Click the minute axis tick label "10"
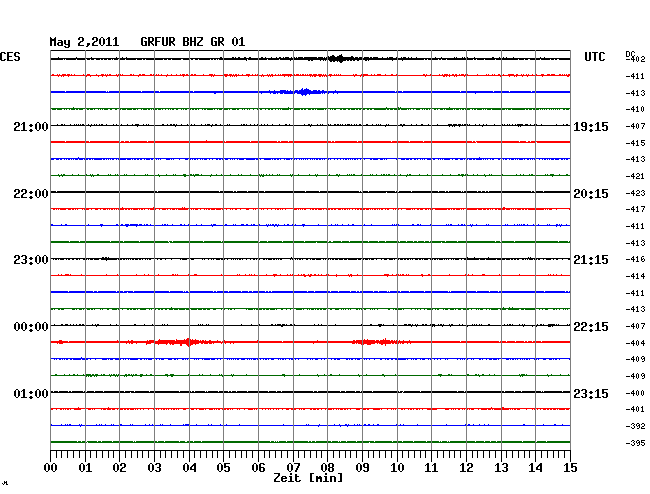Screen dimensions: 650x494 [397, 467]
